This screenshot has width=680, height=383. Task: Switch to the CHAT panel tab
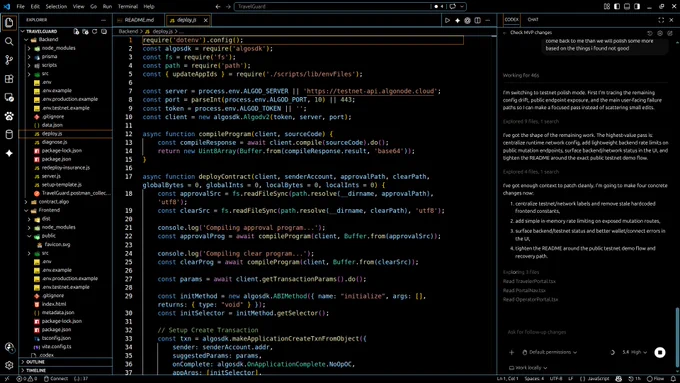pyautogui.click(x=533, y=20)
